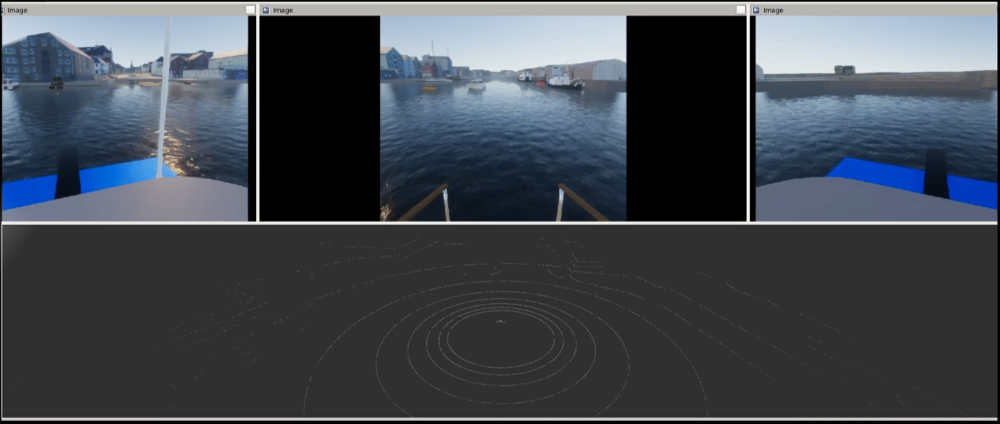Select the Image title above the empty quay view
1000x424 pixels.
774,10
